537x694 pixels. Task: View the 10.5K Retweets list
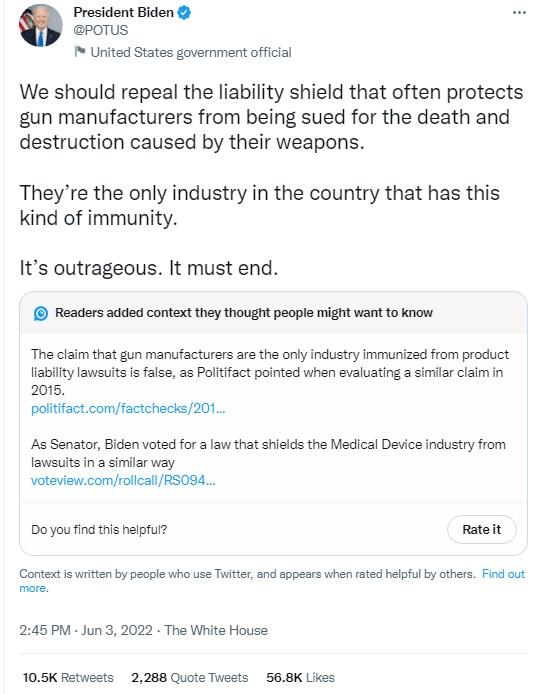pyautogui.click(x=68, y=677)
